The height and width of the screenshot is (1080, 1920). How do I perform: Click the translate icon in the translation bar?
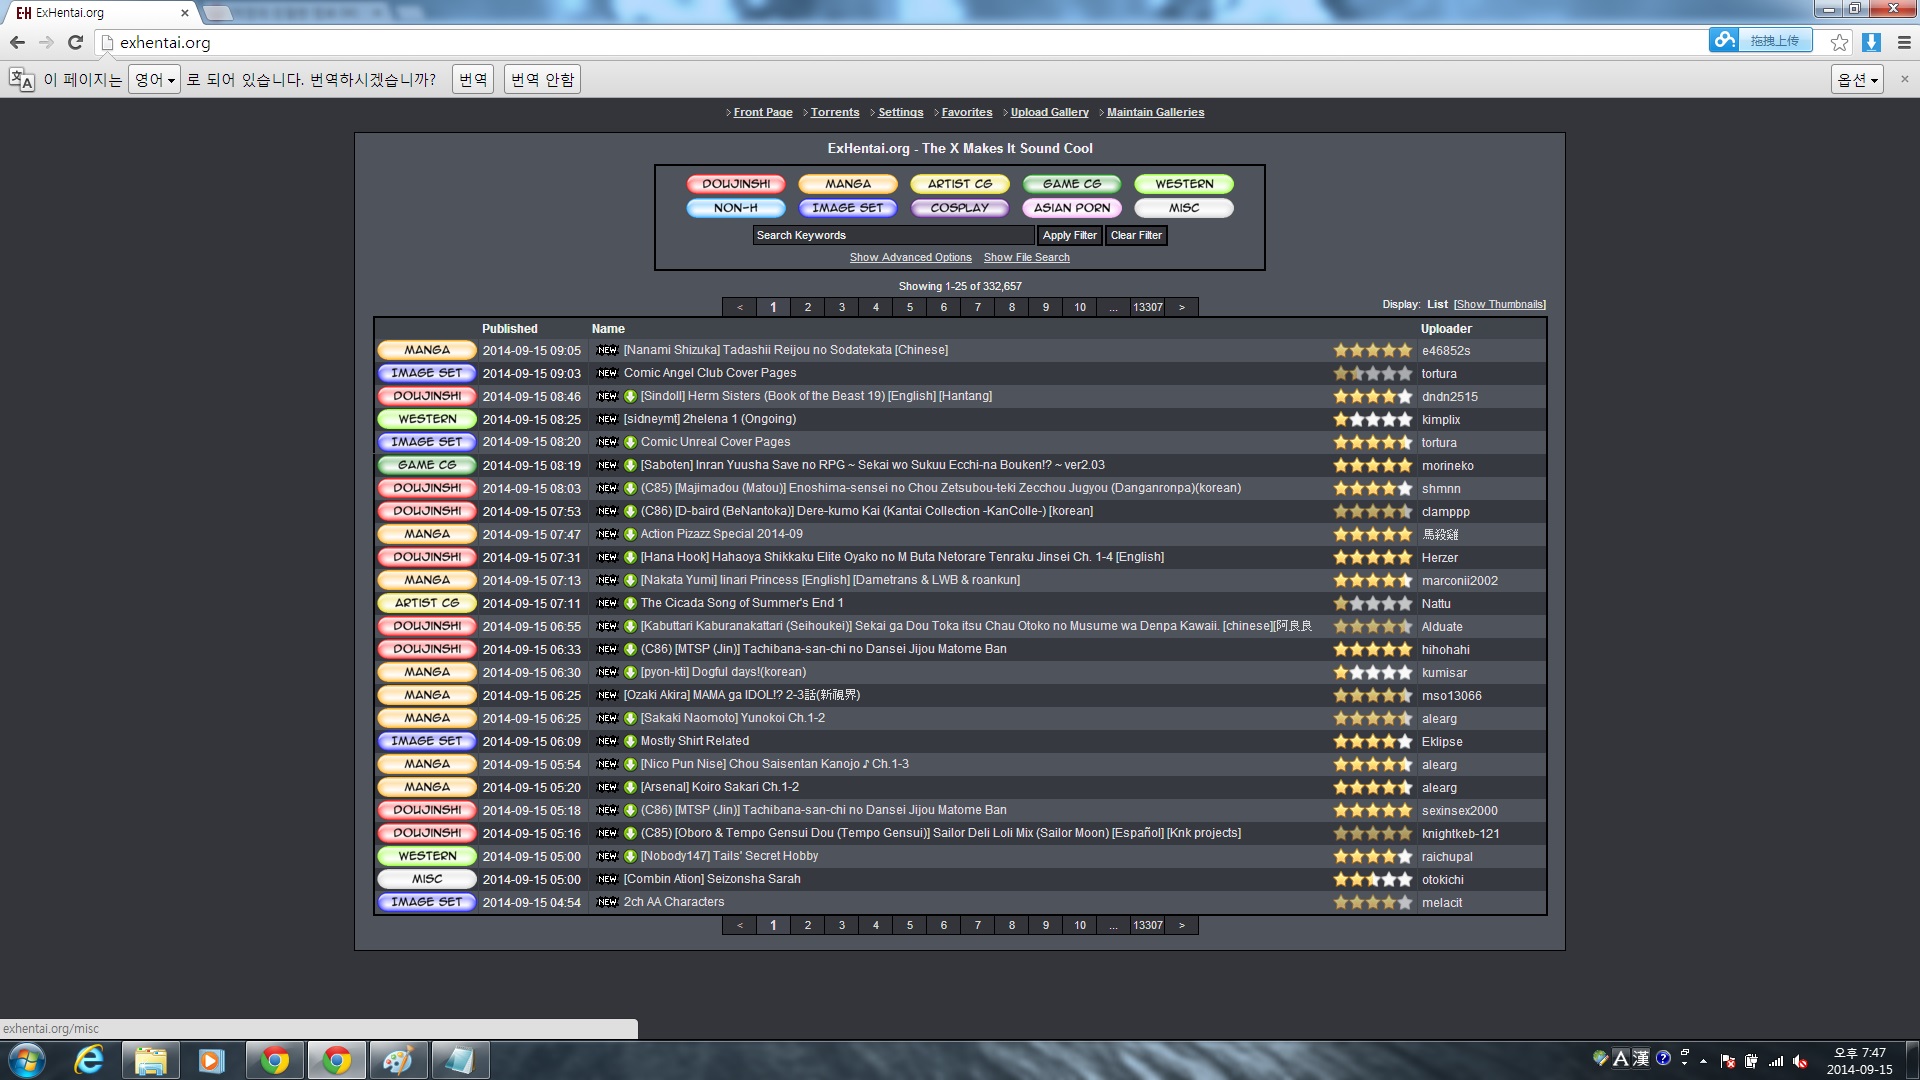point(21,80)
